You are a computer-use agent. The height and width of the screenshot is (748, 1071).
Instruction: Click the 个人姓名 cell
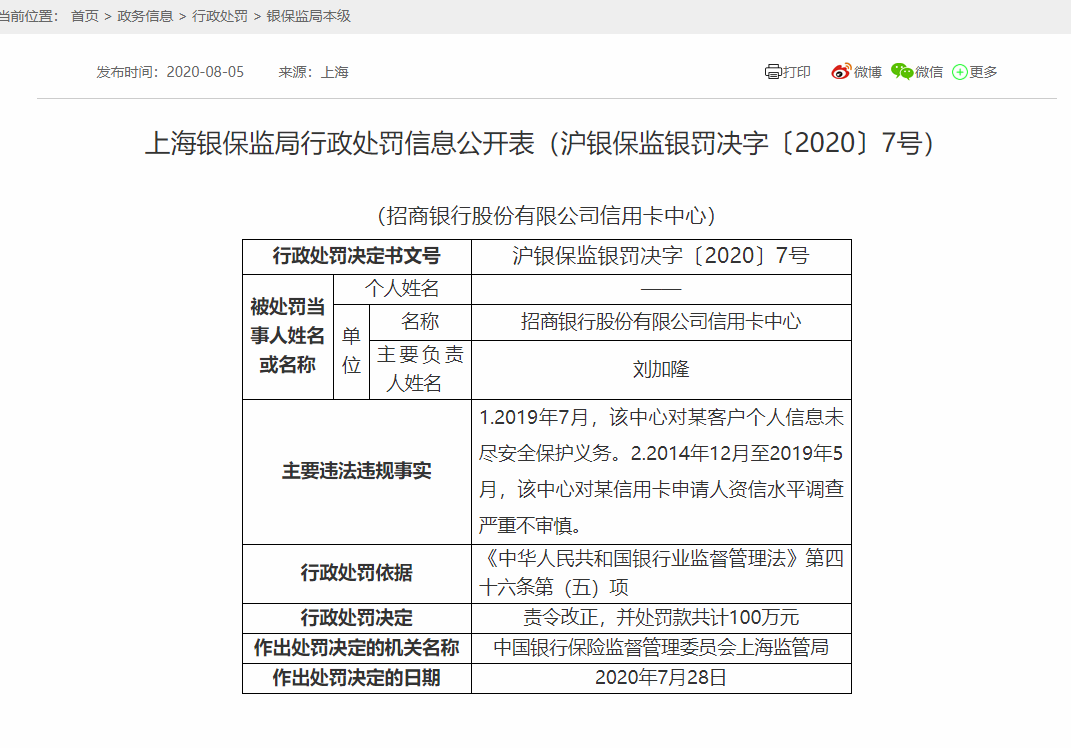pos(402,289)
